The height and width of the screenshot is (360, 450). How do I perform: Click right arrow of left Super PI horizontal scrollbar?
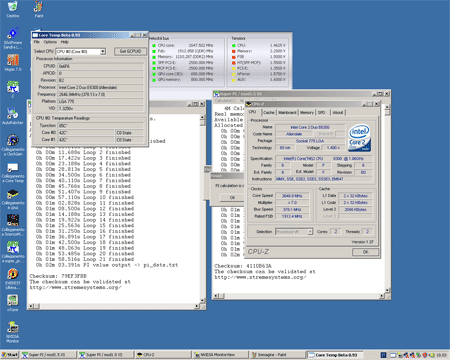click(x=197, y=306)
